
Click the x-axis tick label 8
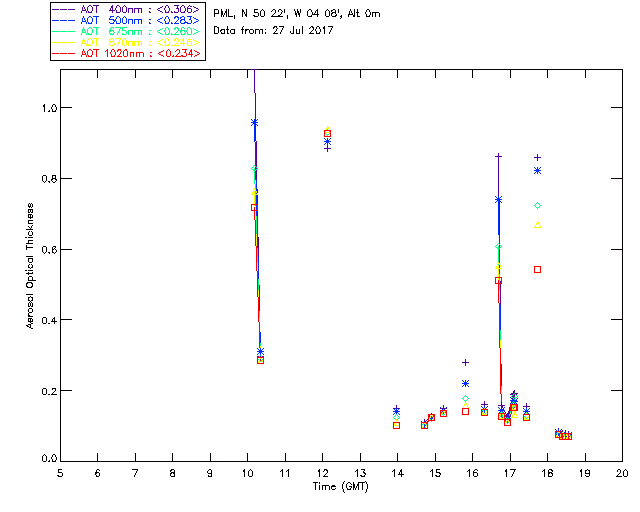pos(173,474)
